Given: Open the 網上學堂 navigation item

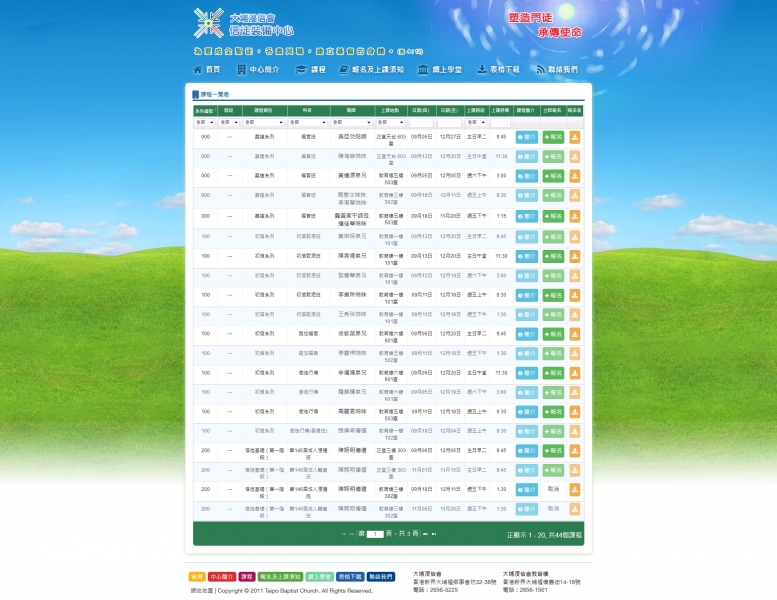Looking at the screenshot, I should 440,70.
